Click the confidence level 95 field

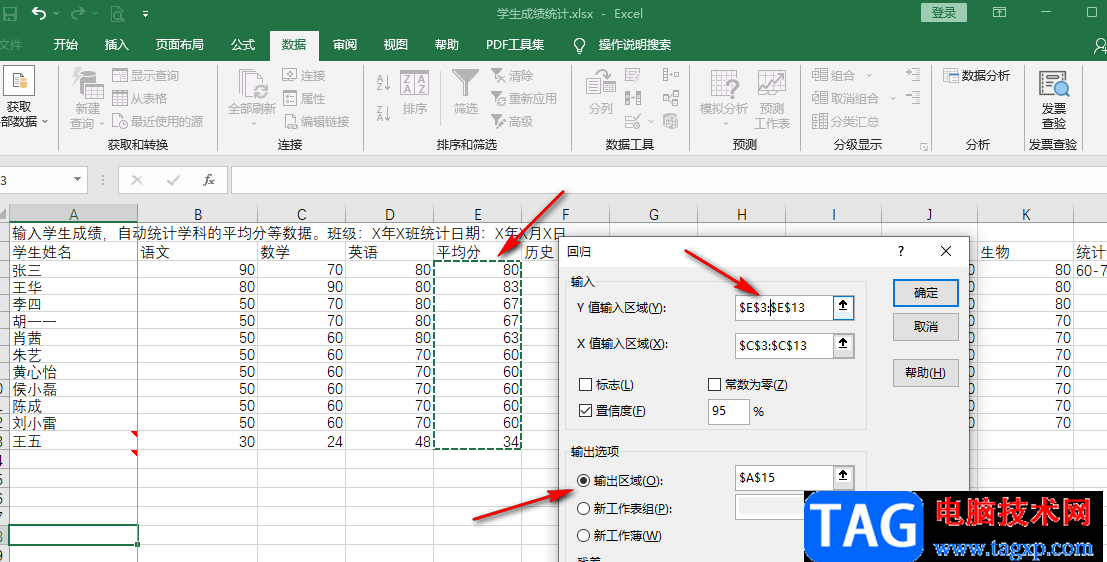pyautogui.click(x=728, y=412)
